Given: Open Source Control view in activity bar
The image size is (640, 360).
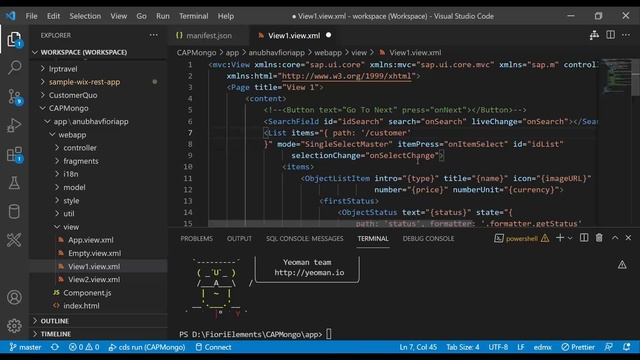Looking at the screenshot, I should pos(14,97).
